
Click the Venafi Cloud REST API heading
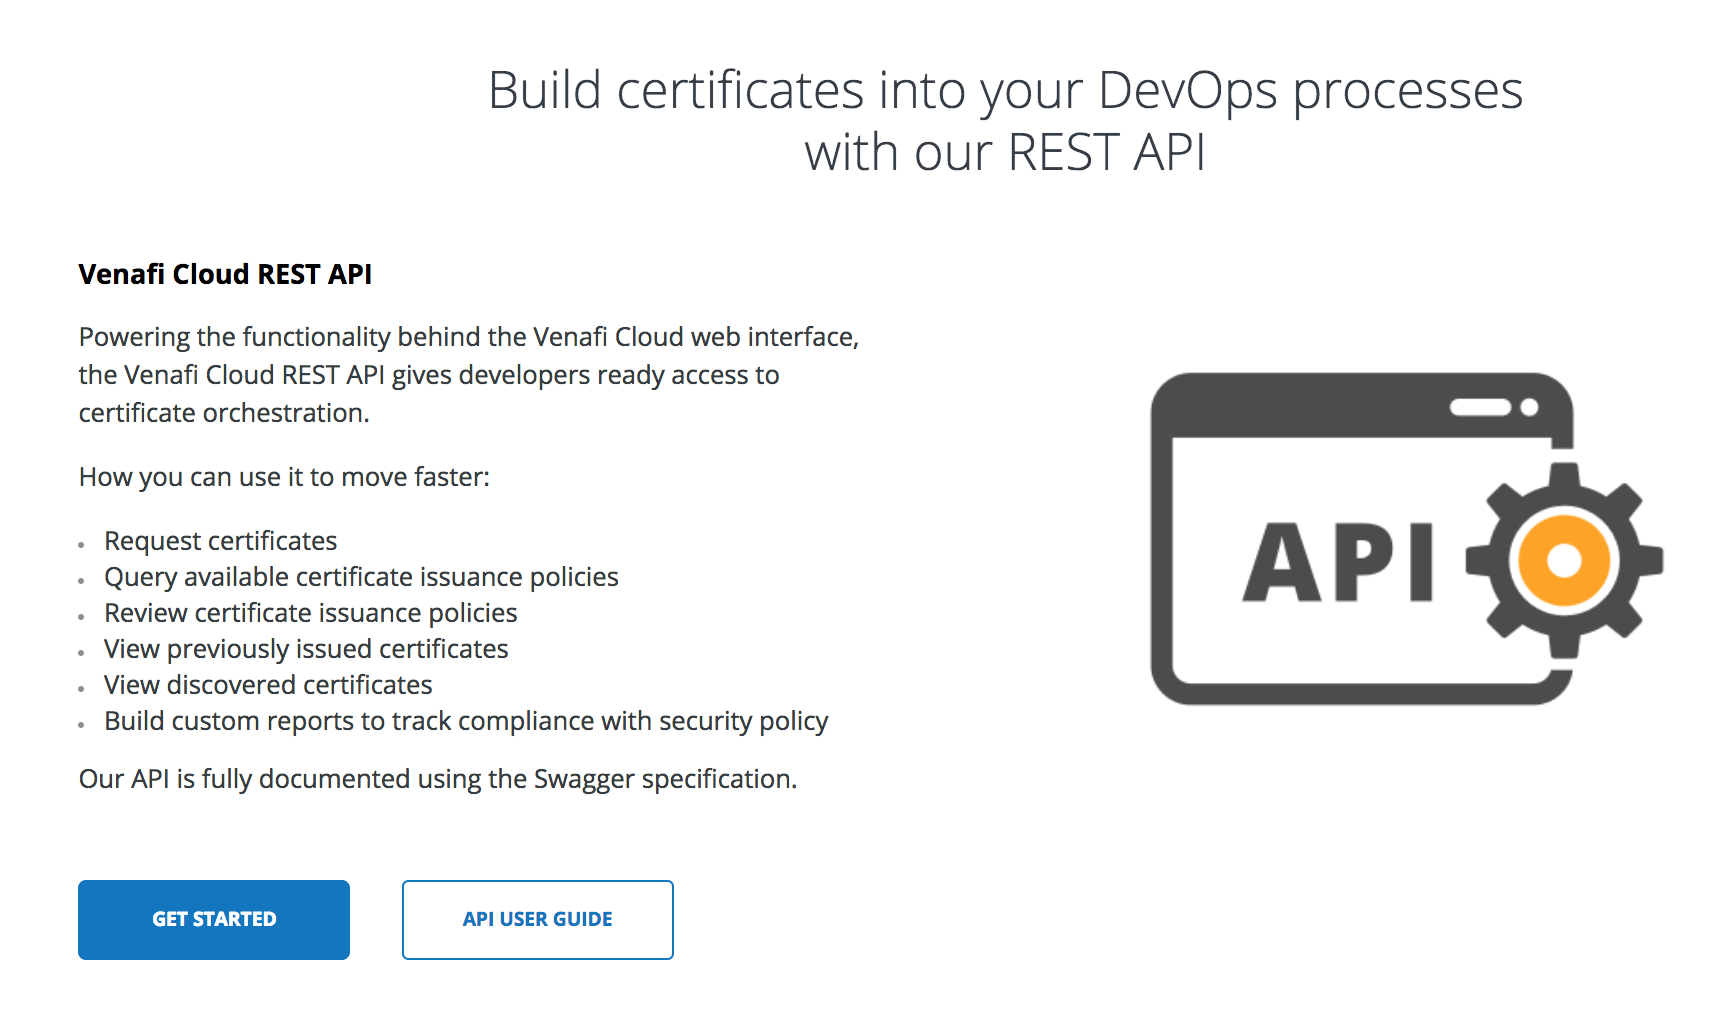tap(225, 274)
